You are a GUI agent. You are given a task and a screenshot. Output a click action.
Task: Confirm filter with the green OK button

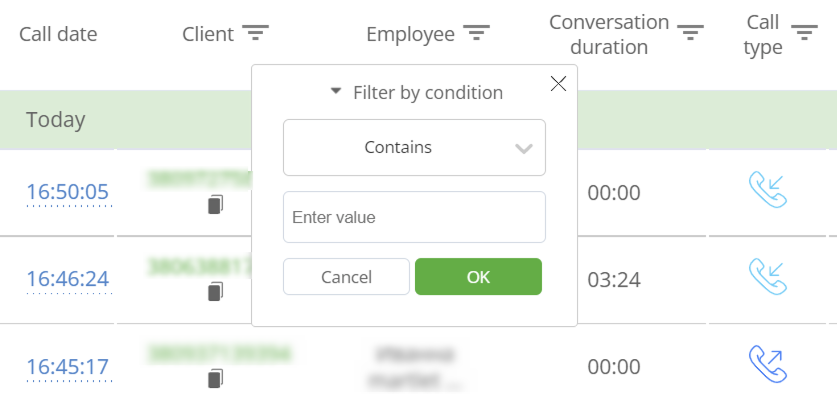tap(478, 276)
